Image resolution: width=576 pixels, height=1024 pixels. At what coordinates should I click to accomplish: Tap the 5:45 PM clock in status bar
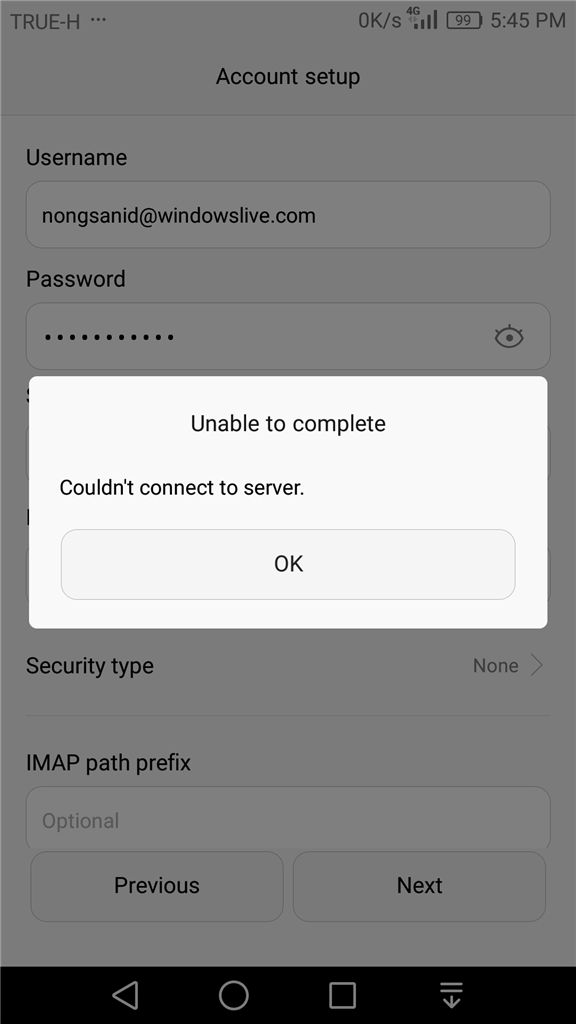coord(528,20)
